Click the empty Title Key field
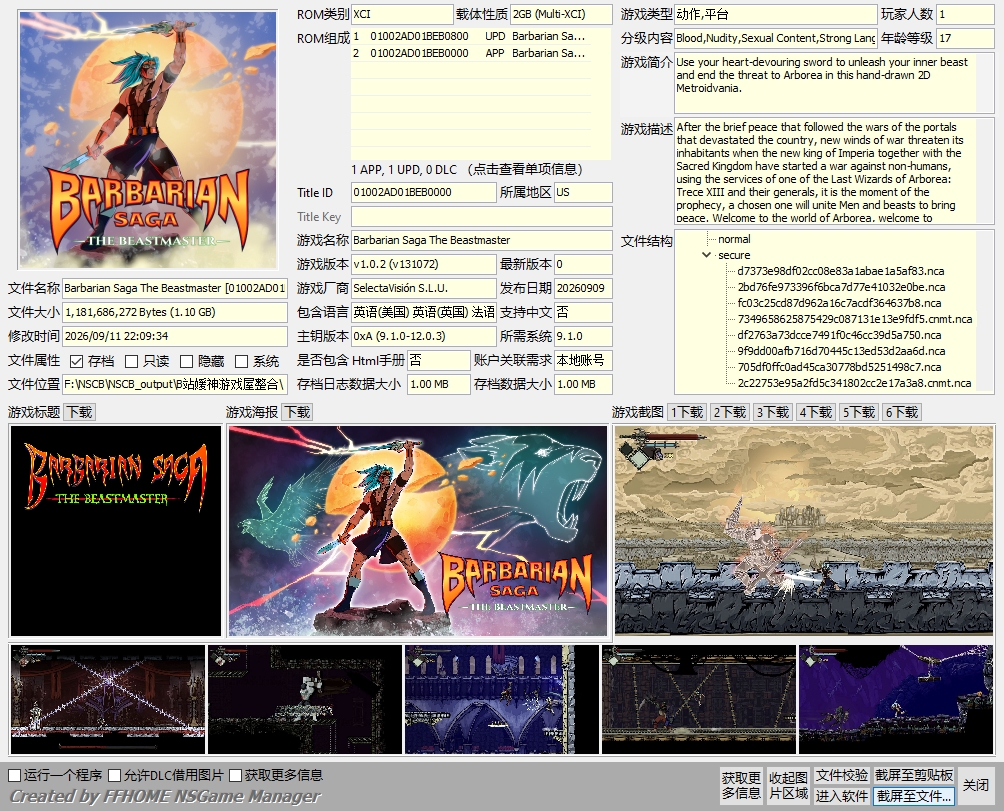The image size is (1004, 811). [x=482, y=216]
